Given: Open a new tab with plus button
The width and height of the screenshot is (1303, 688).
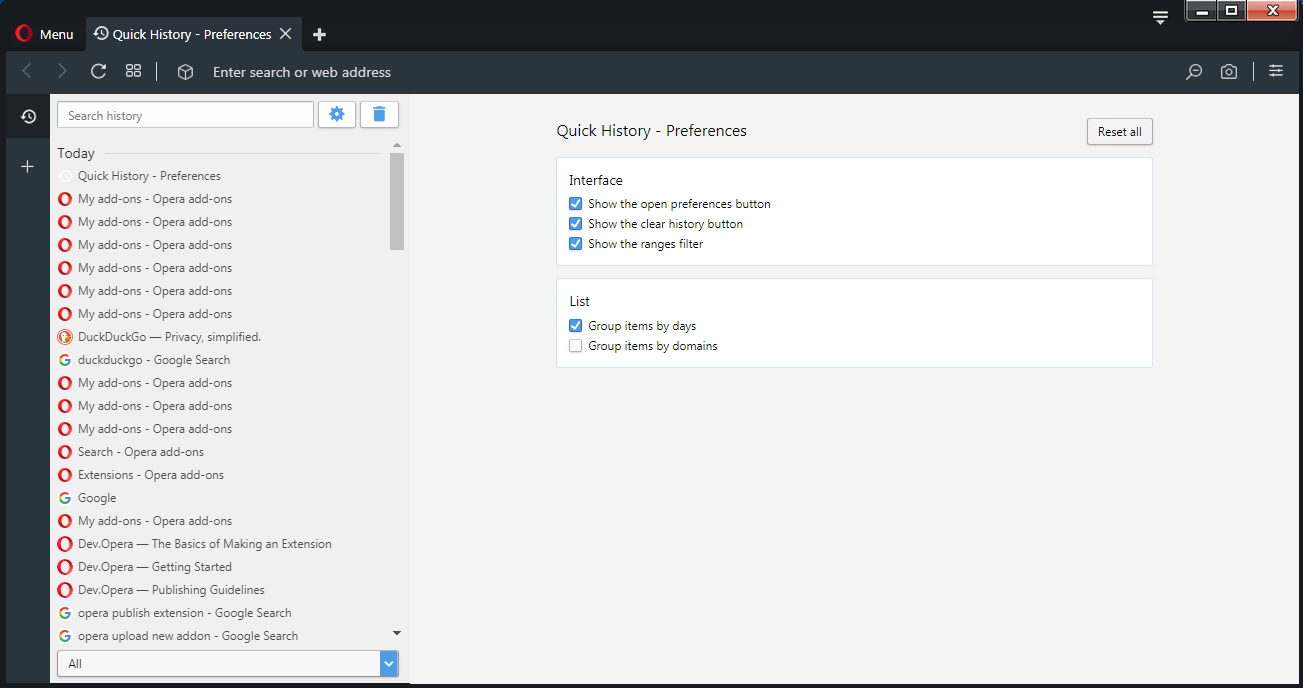Looking at the screenshot, I should click(319, 35).
